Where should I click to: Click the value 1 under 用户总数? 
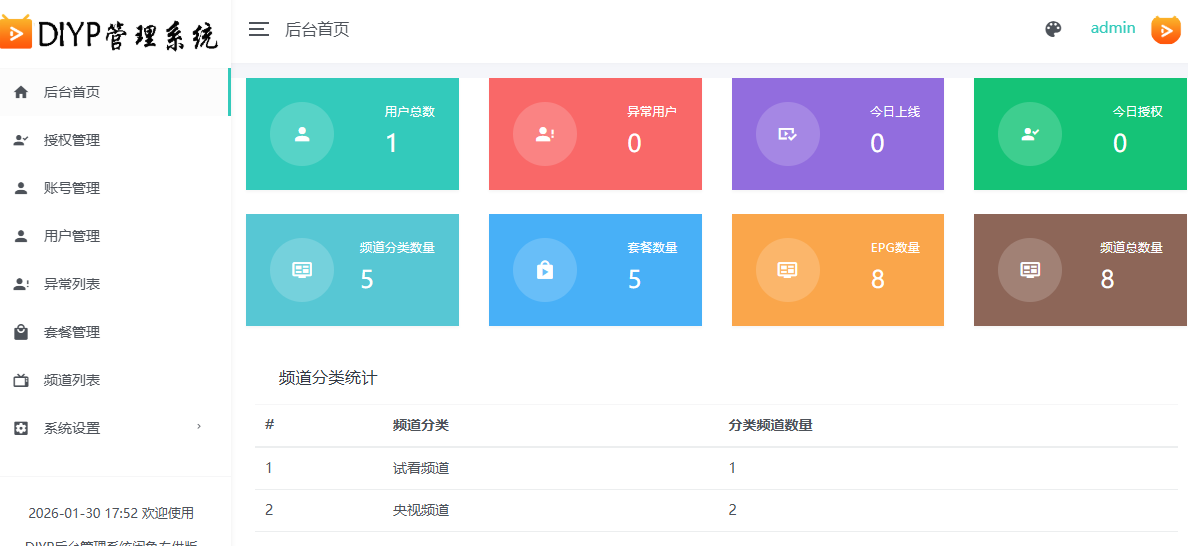click(391, 142)
